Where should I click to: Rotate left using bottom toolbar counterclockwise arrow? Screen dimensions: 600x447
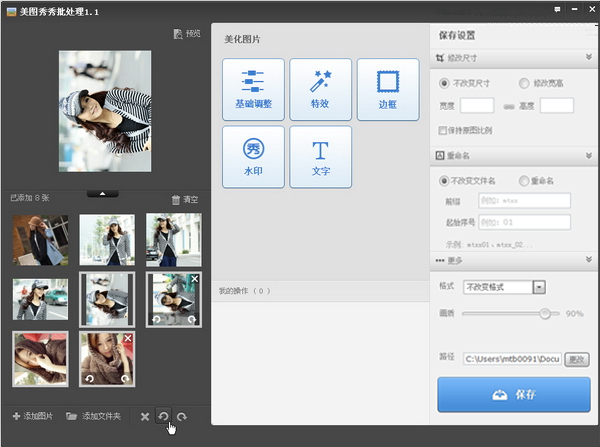tap(163, 416)
